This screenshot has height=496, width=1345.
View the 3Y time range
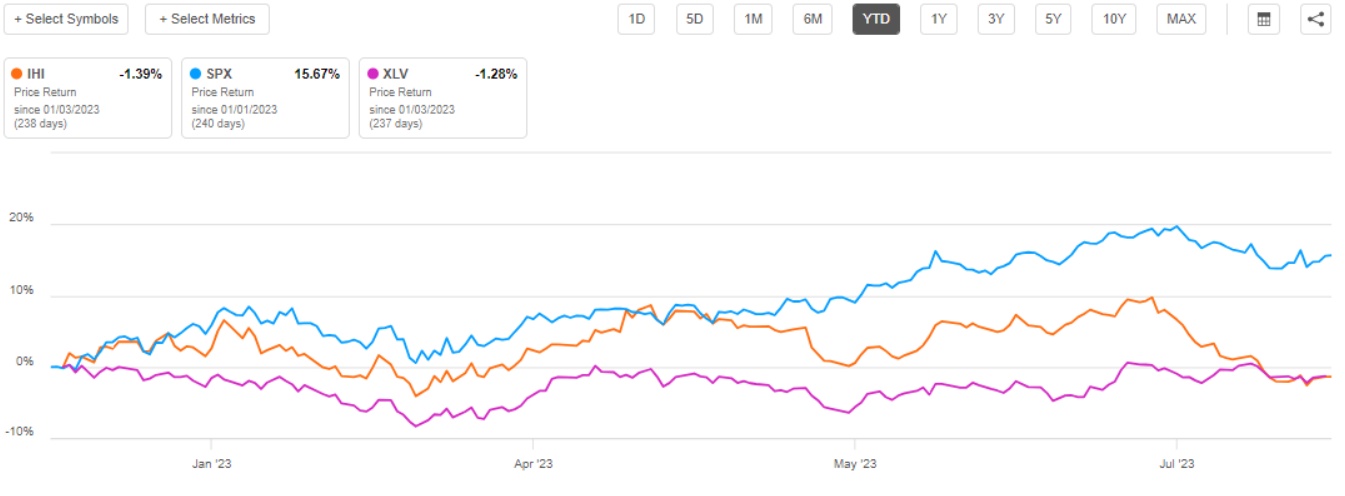click(x=996, y=19)
